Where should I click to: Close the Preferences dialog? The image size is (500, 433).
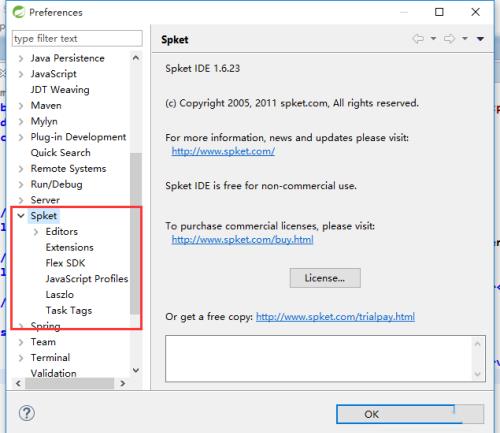[476, 12]
